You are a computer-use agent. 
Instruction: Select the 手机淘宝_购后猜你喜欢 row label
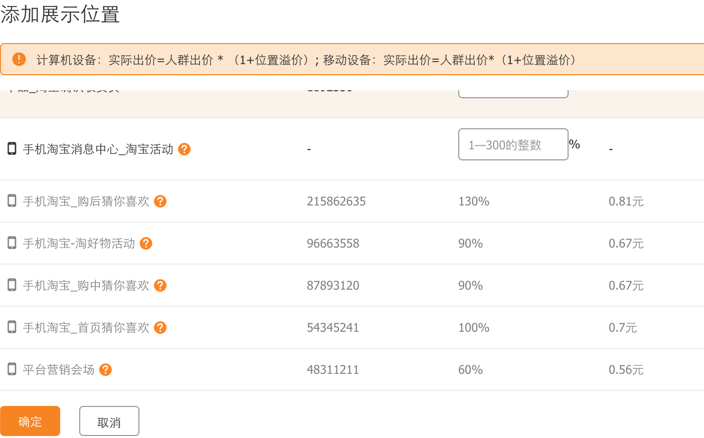click(x=86, y=201)
